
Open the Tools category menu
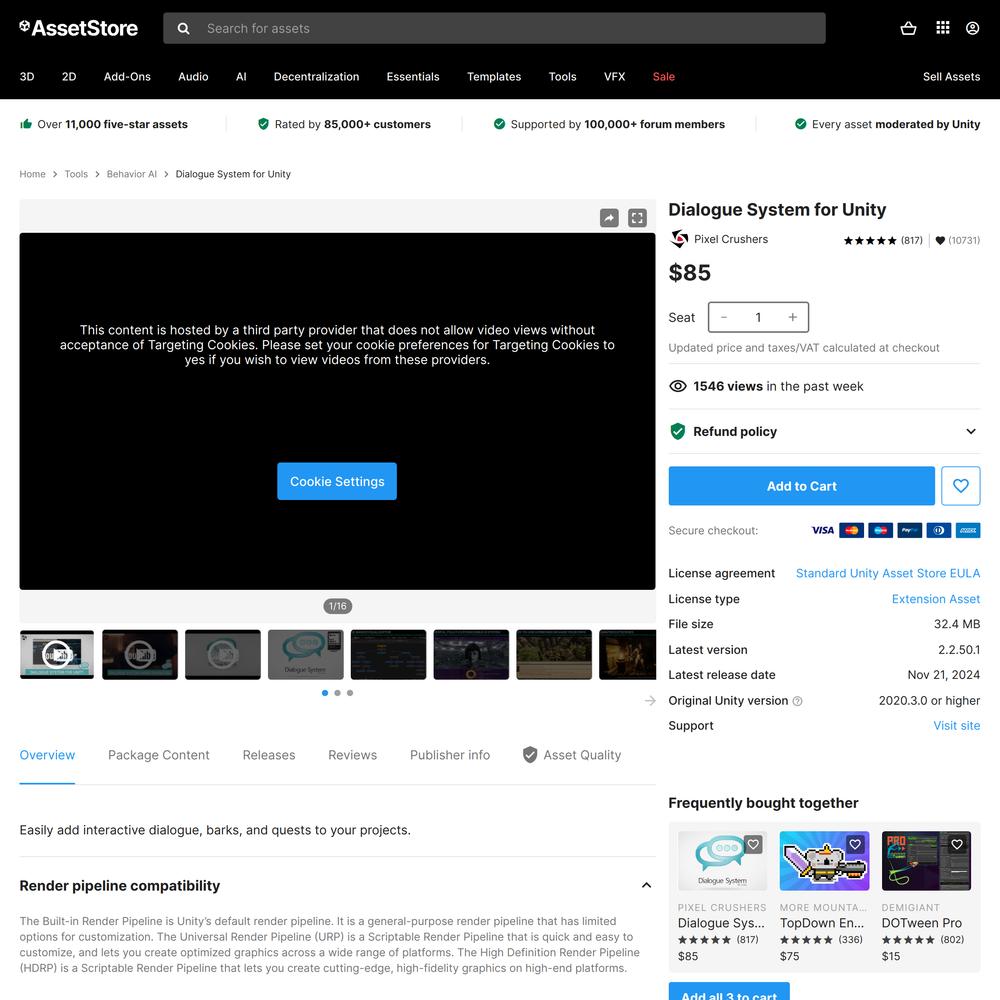562,77
